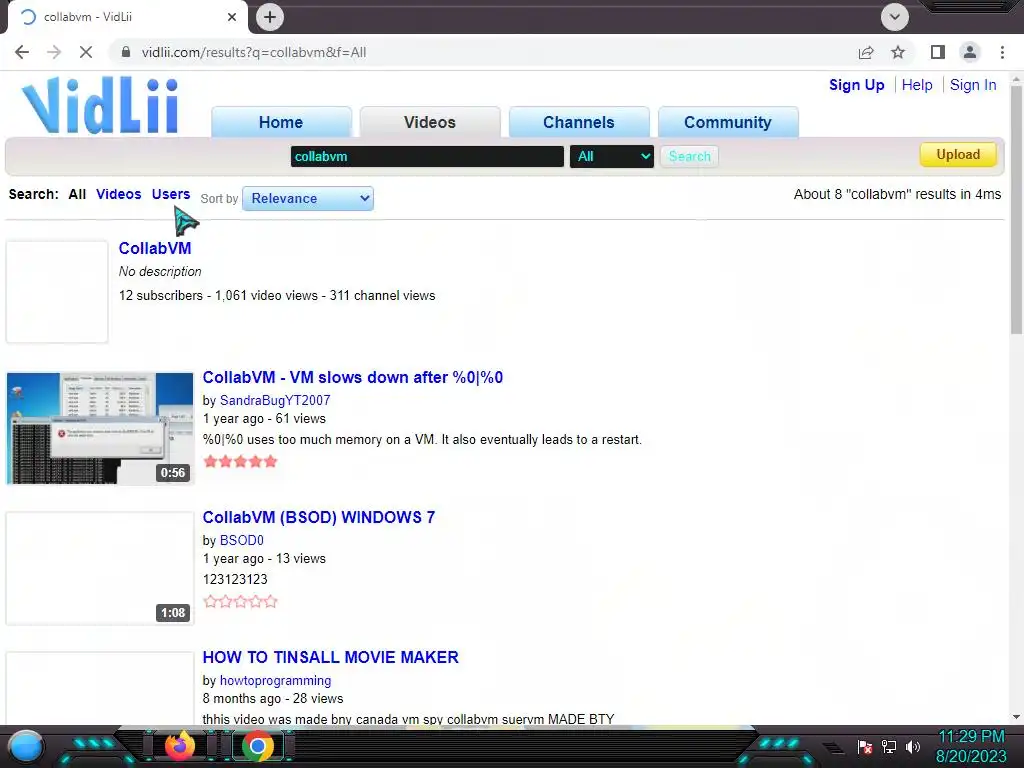Open the volume speaker tray icon
This screenshot has height=768, width=1024.
912,746
